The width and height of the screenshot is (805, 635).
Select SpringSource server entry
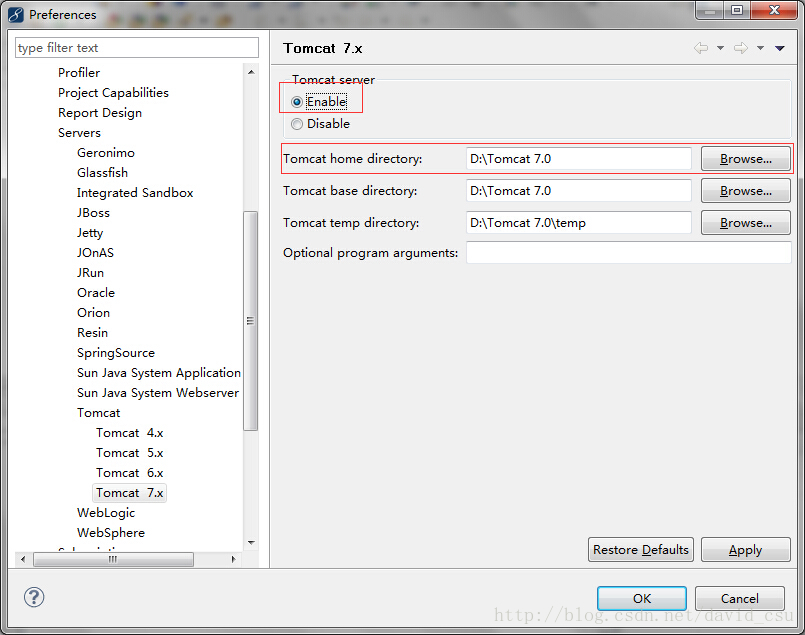(116, 353)
